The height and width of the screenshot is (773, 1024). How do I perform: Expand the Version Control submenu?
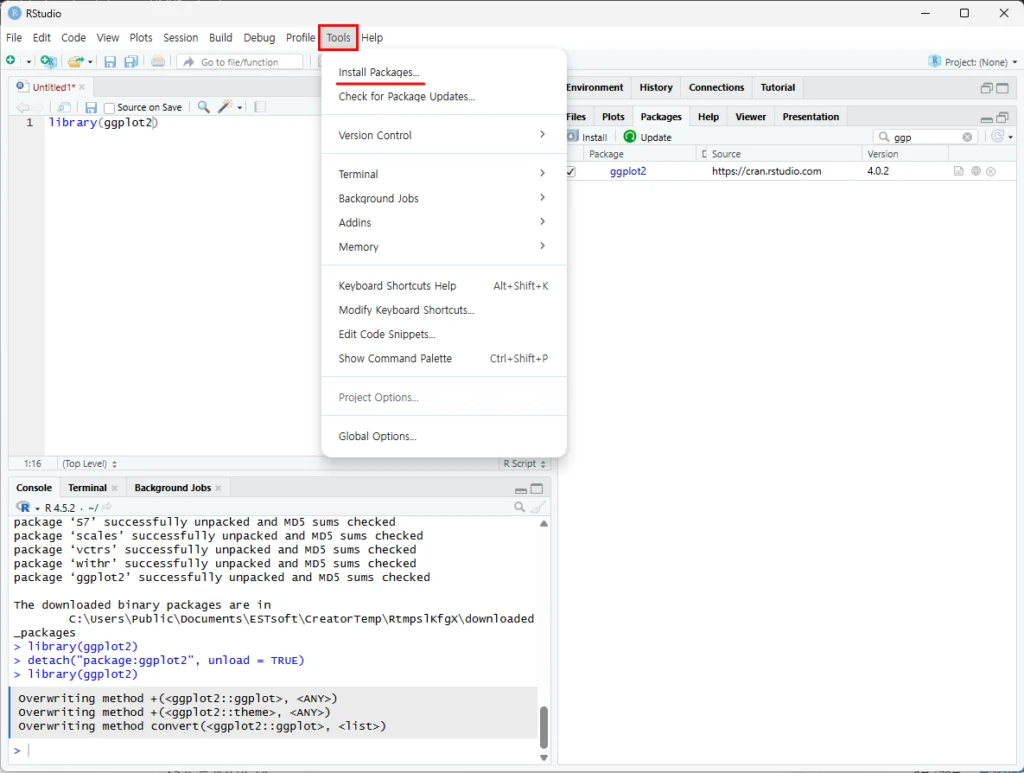pyautogui.click(x=542, y=135)
